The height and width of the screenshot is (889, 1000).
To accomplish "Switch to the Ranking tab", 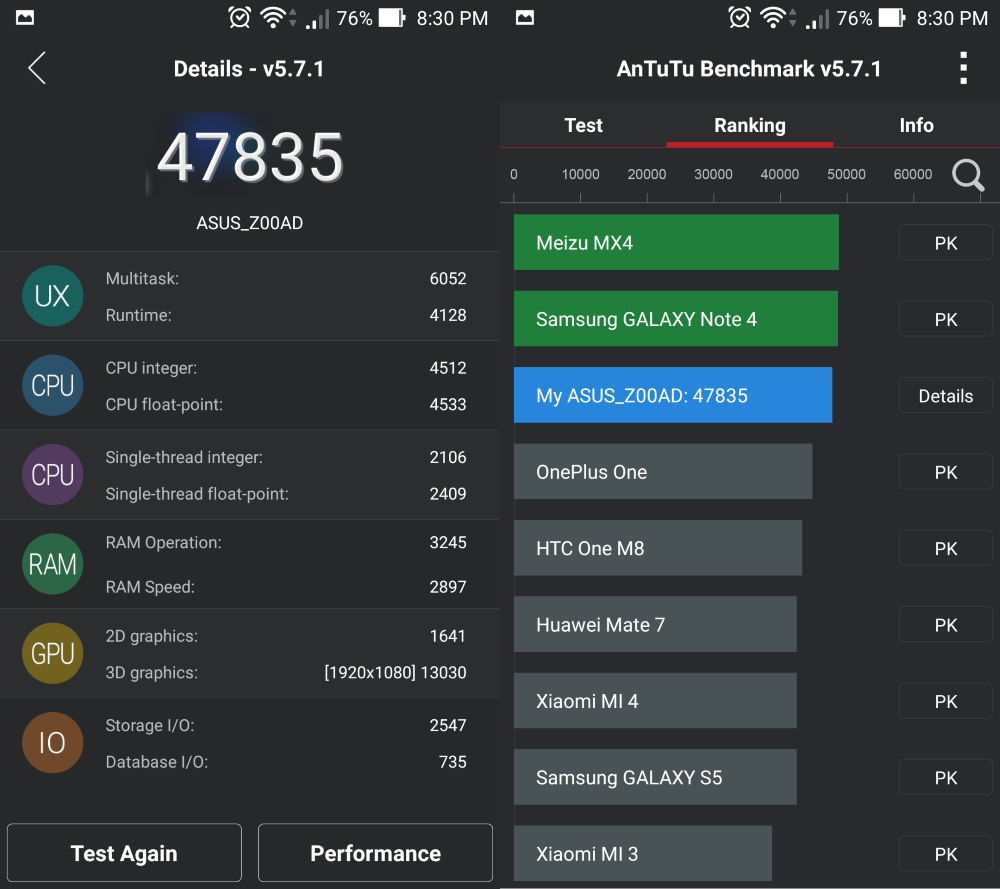I will click(749, 125).
